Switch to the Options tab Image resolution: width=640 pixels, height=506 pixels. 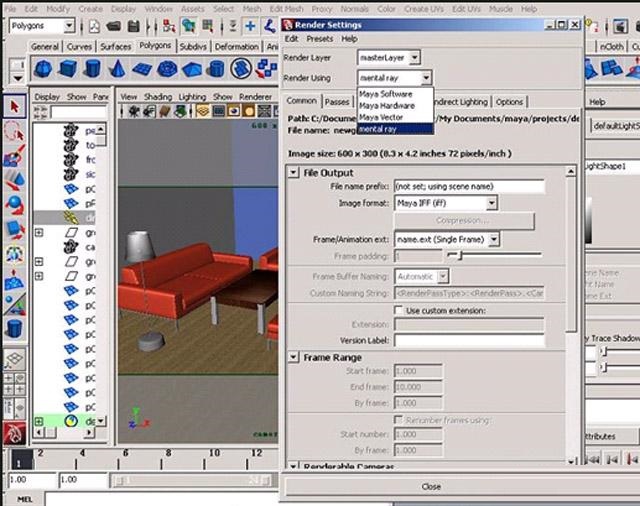point(509,102)
